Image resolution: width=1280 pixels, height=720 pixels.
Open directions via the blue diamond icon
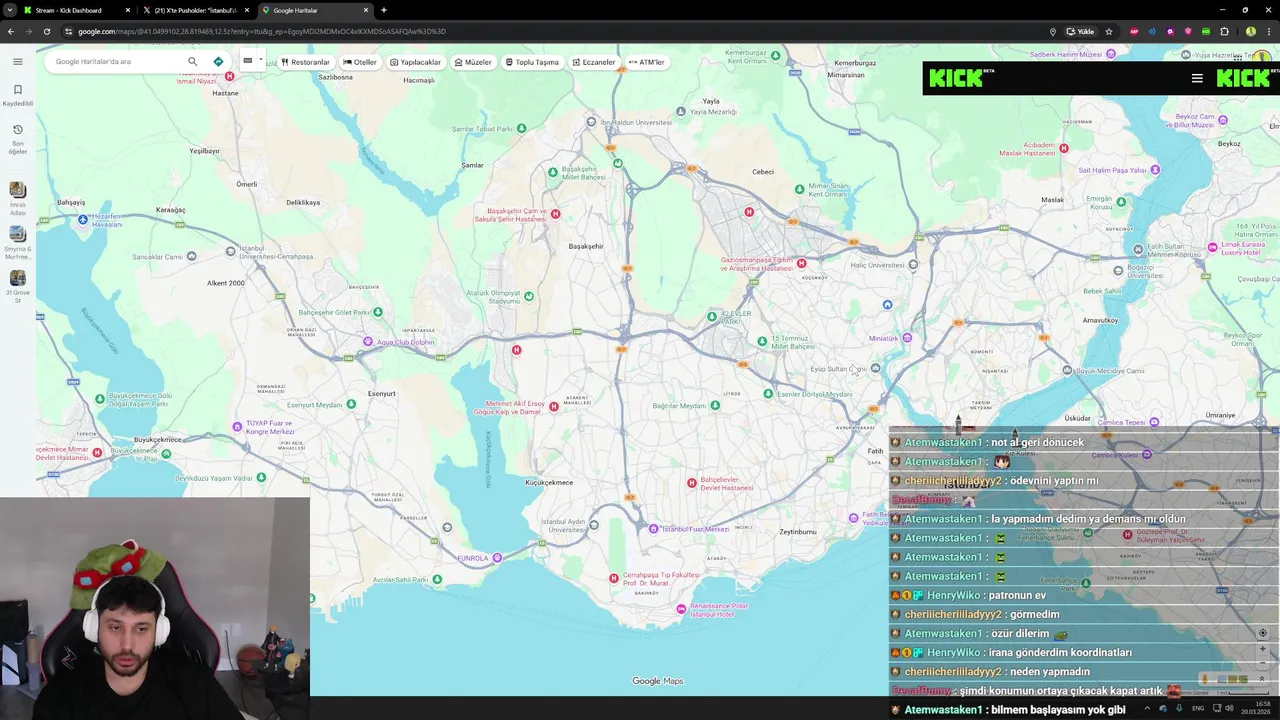[x=218, y=61]
